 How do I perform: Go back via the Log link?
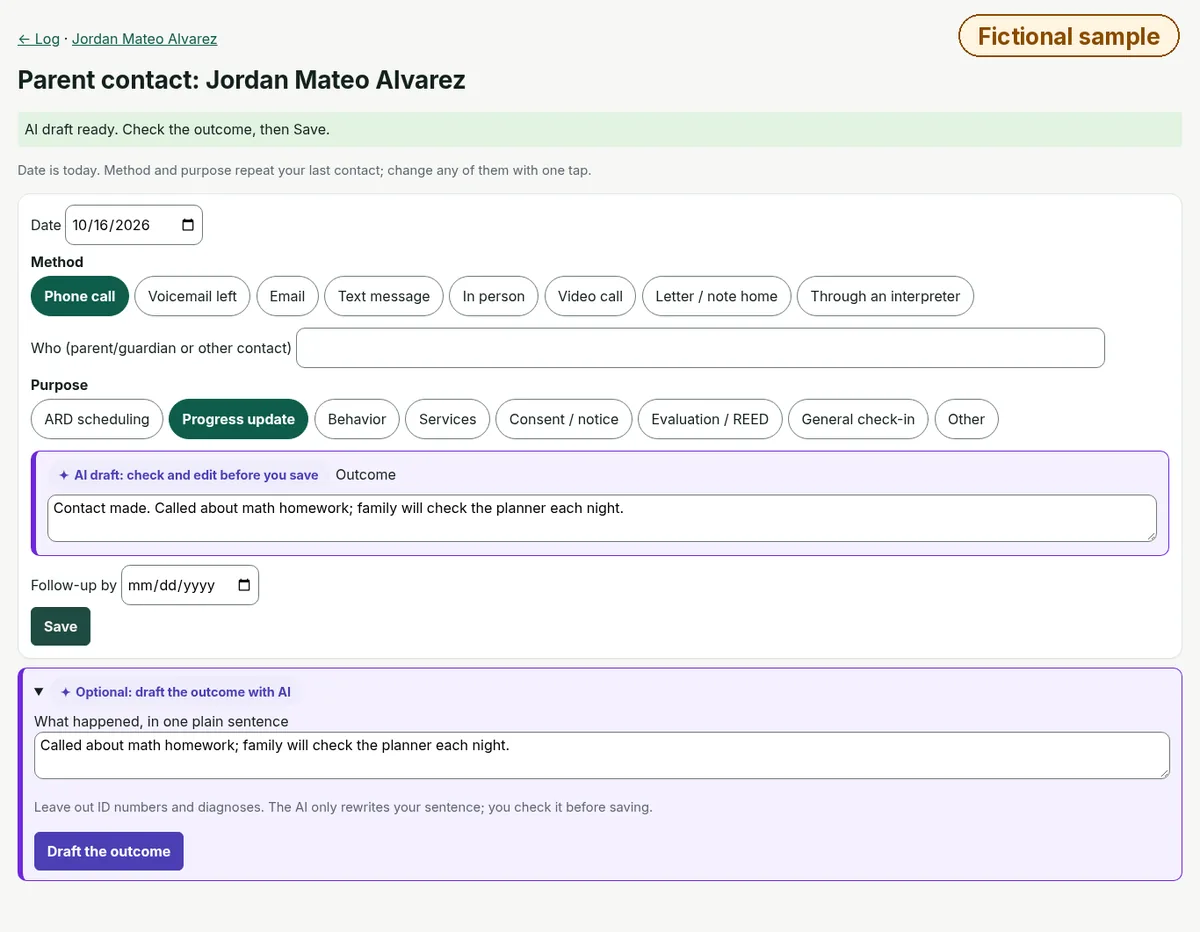pyautogui.click(x=39, y=39)
